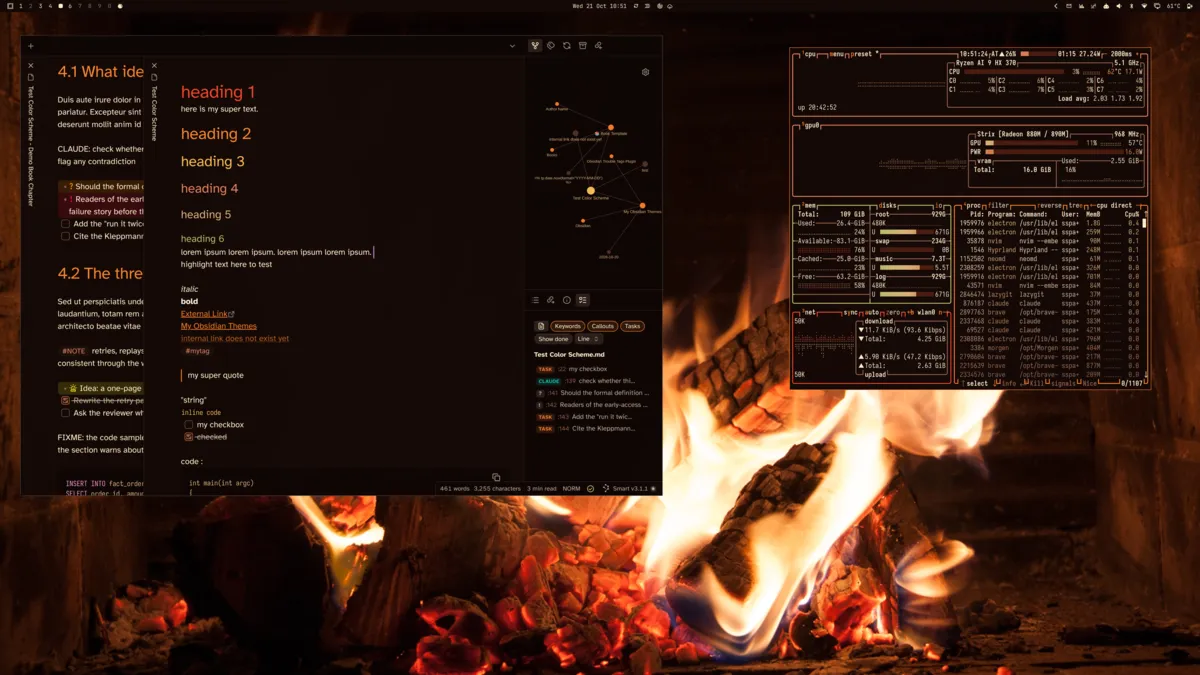1200x675 pixels.
Task: Toggle btop tree view option
Action: [x=1076, y=205]
